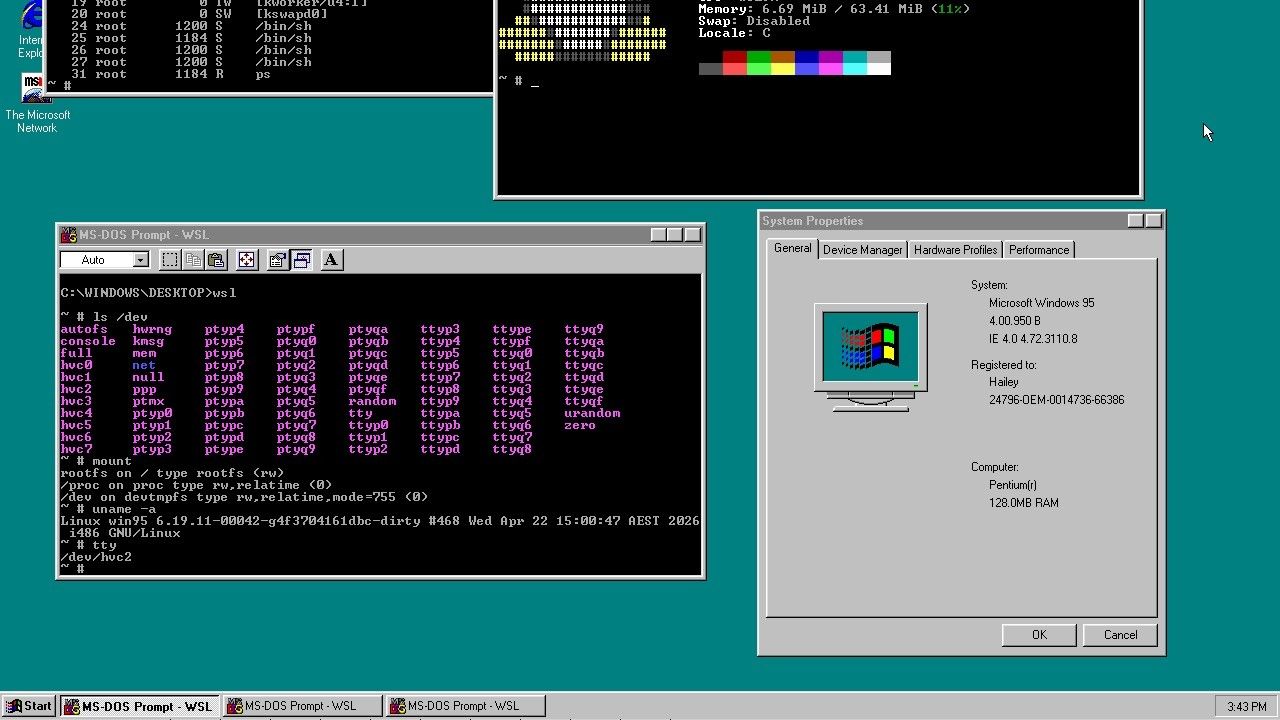Click Cancel in System Properties

[1120, 634]
